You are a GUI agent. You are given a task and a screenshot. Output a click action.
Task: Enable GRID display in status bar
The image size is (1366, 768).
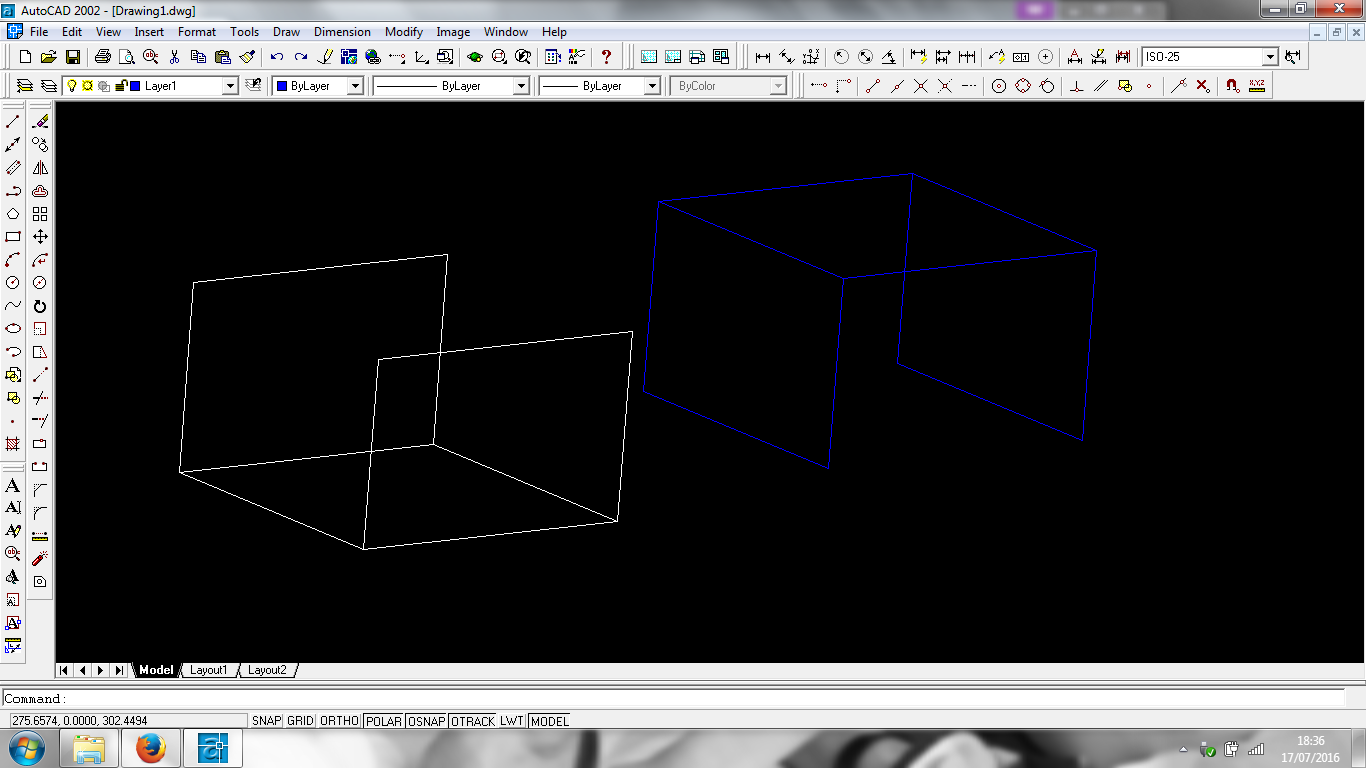pyautogui.click(x=300, y=721)
